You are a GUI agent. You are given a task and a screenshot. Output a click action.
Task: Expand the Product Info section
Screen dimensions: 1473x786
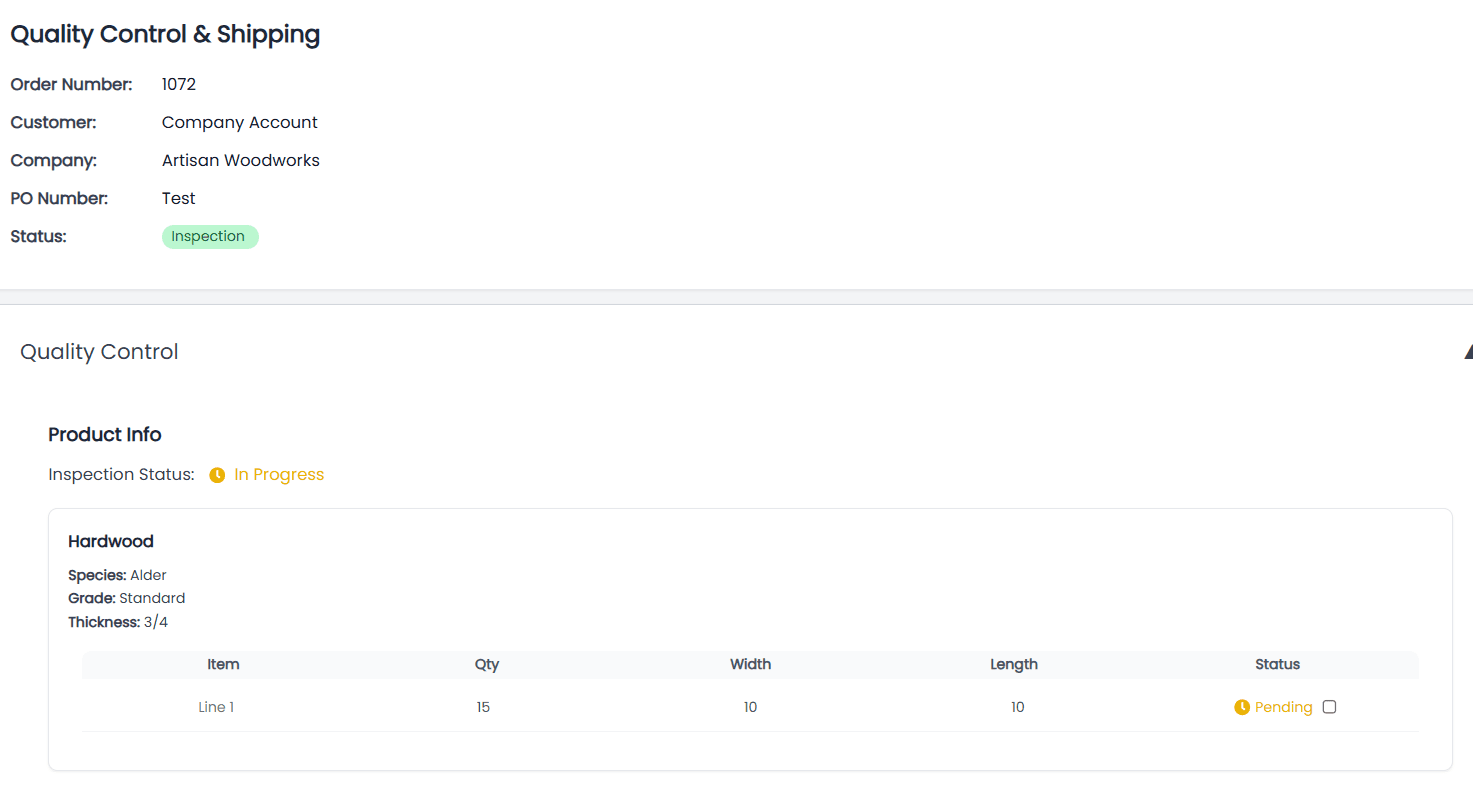click(104, 434)
